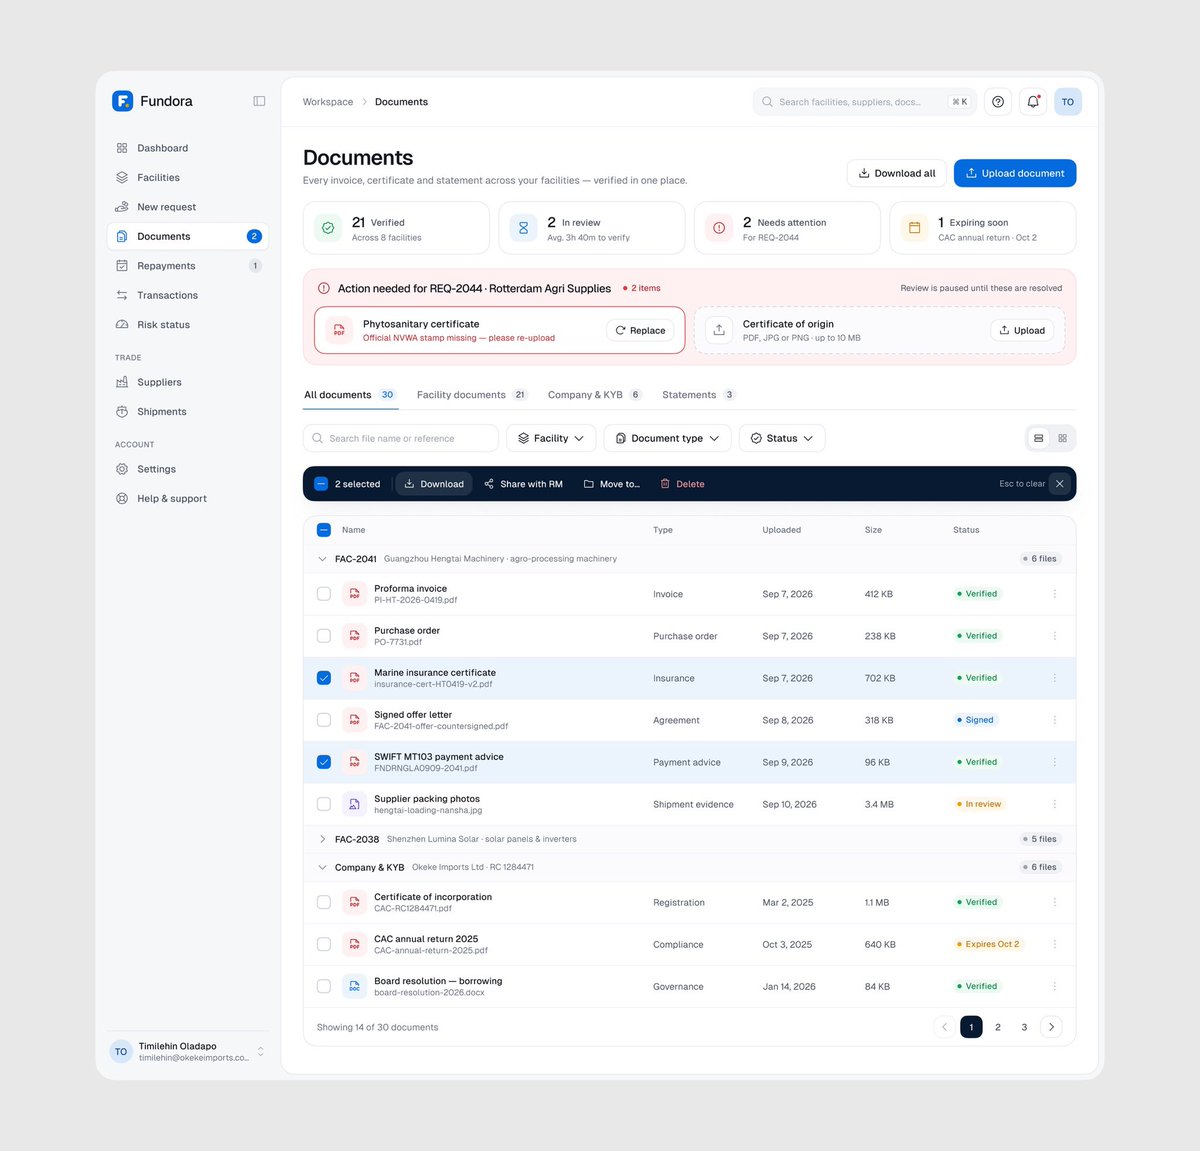The height and width of the screenshot is (1151, 1200).
Task: Check the Proforma invoice row checkbox
Action: tap(324, 594)
